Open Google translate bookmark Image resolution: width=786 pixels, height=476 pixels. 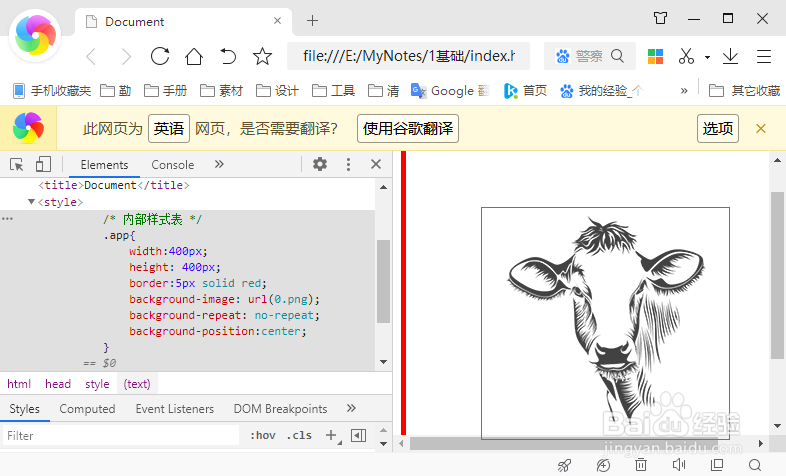point(450,91)
